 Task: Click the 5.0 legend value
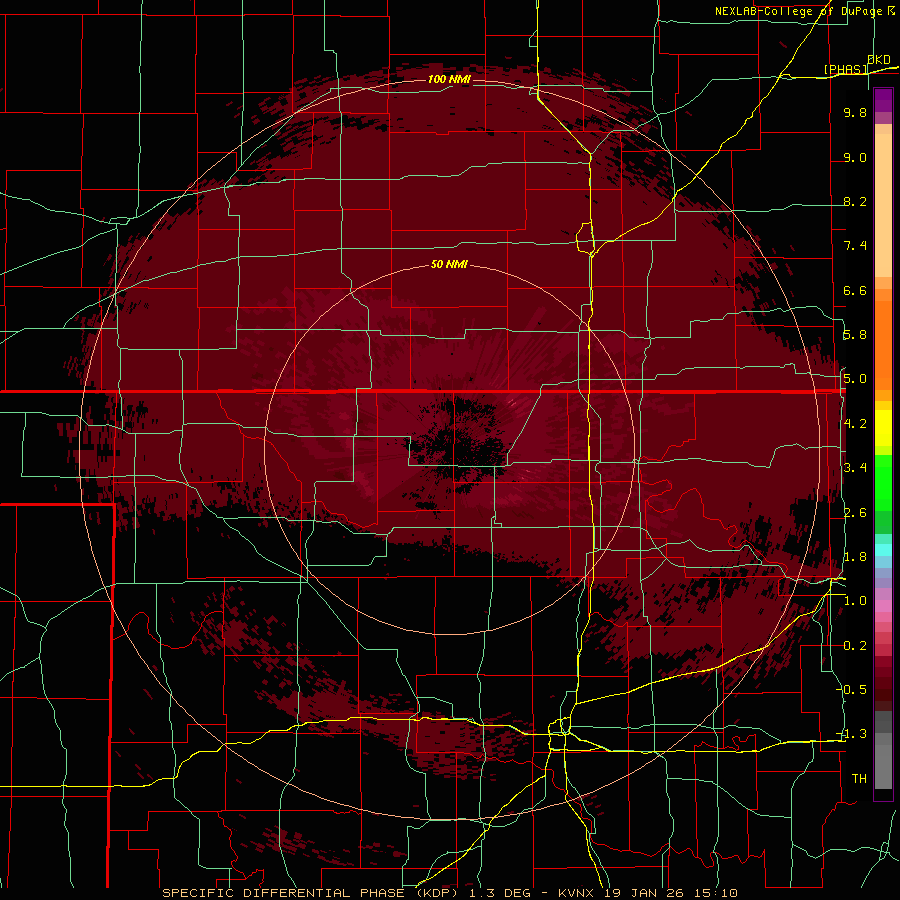coord(855,379)
